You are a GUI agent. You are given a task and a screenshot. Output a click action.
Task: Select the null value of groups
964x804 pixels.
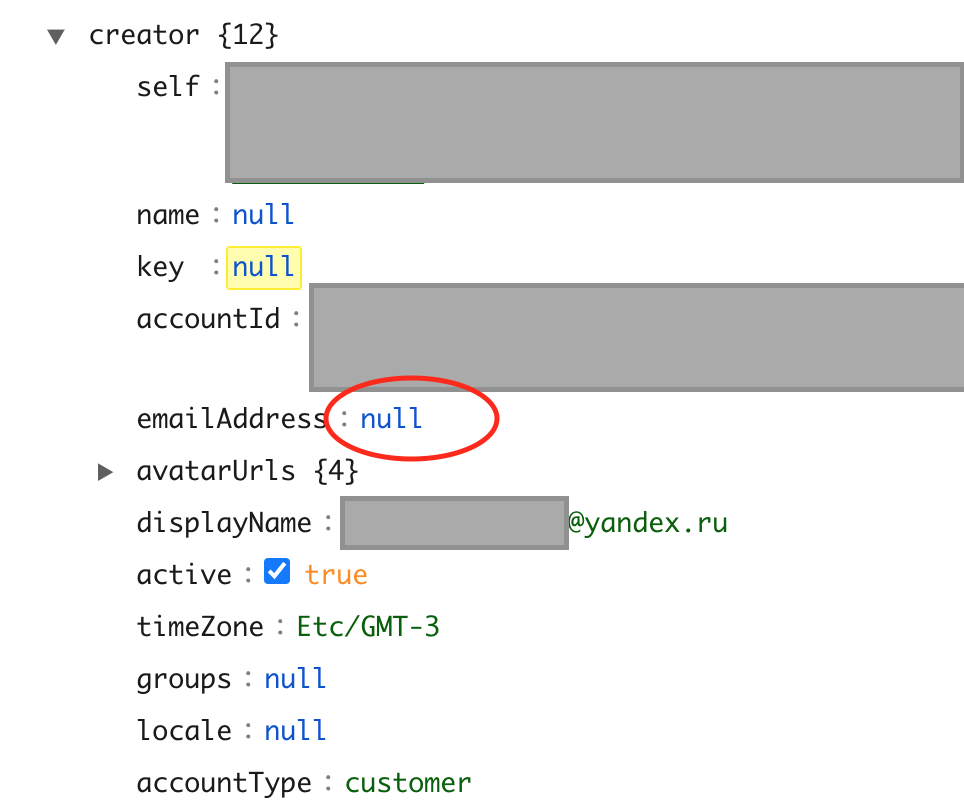click(295, 679)
